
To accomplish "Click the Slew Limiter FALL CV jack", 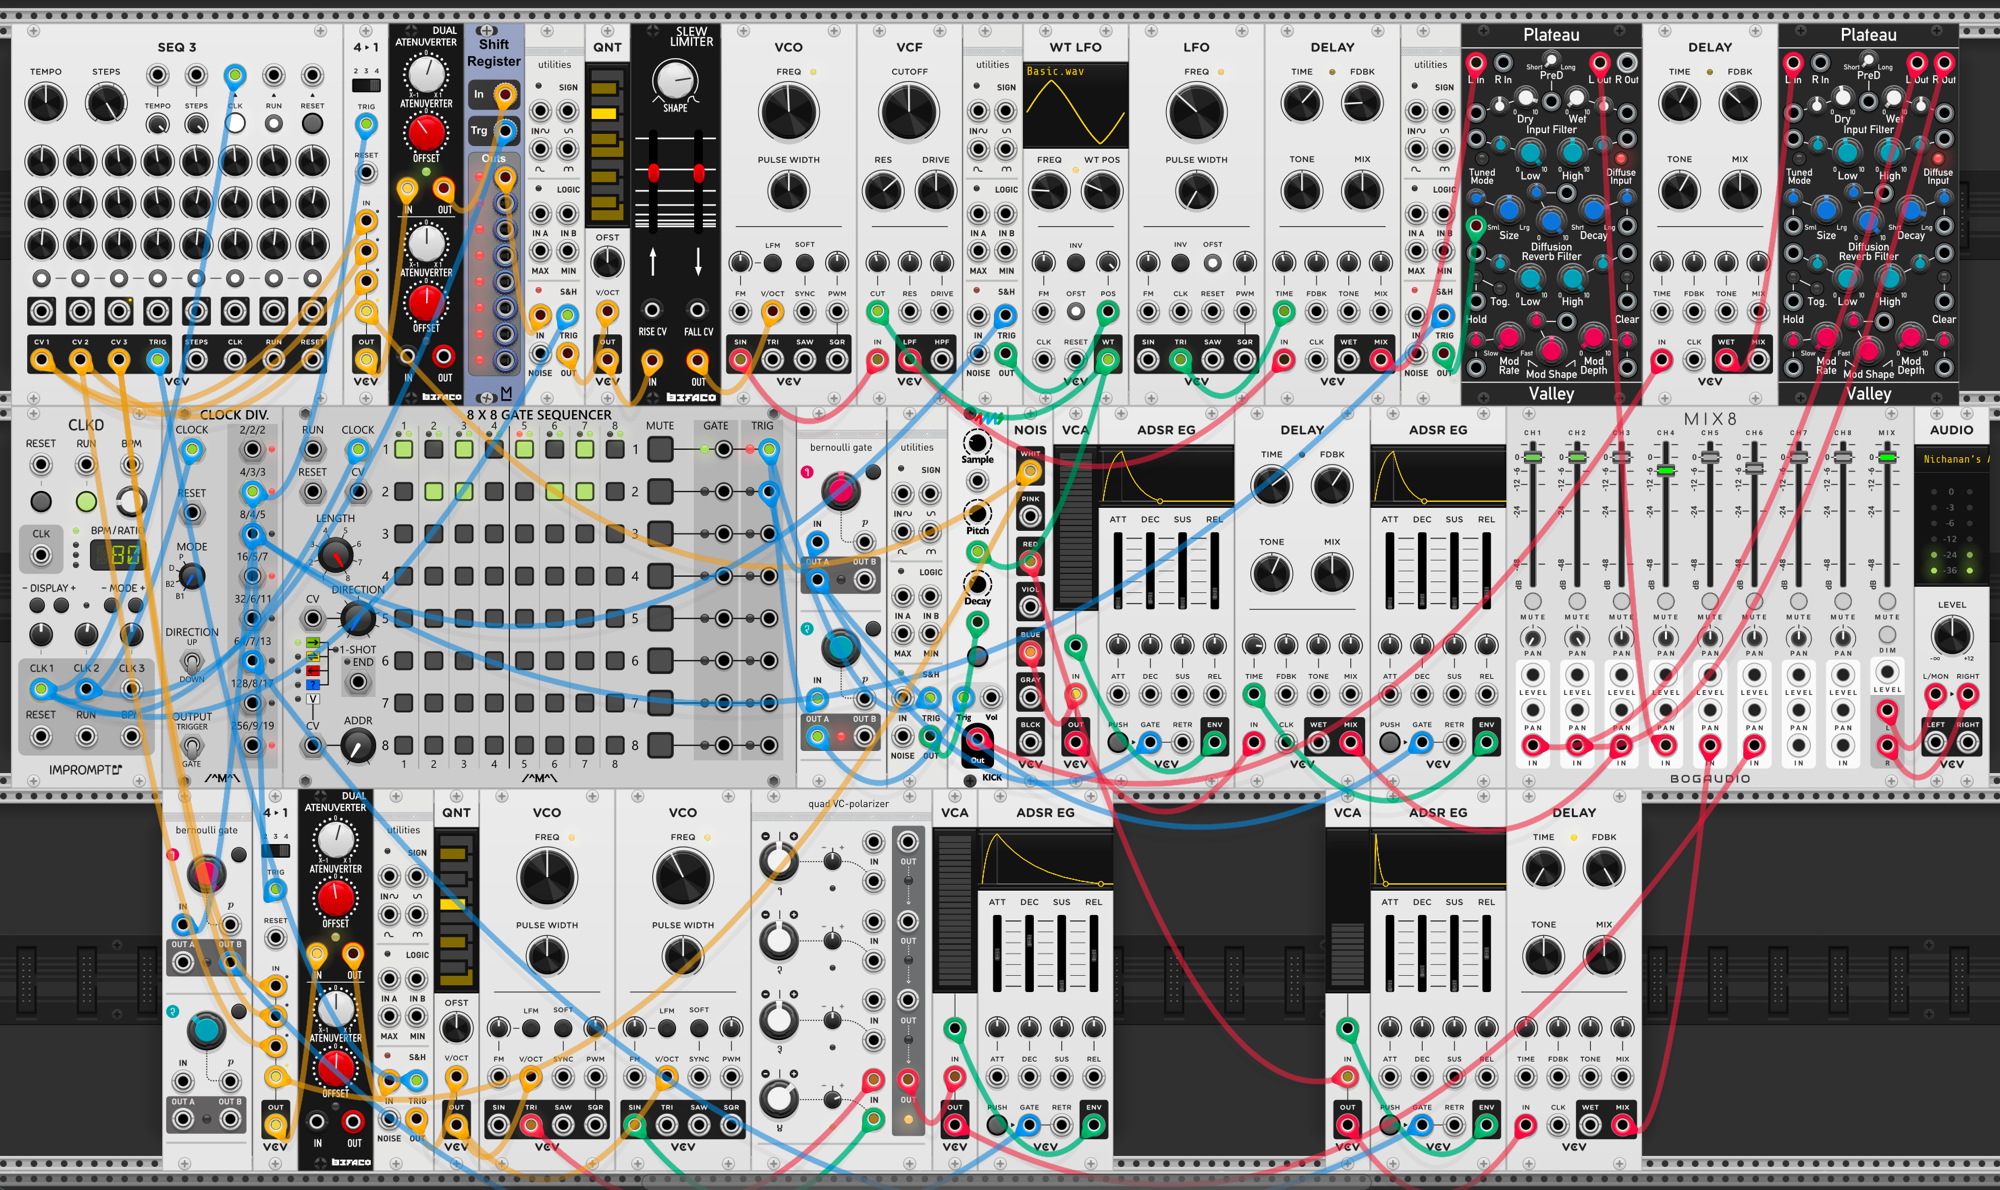I will (x=698, y=310).
